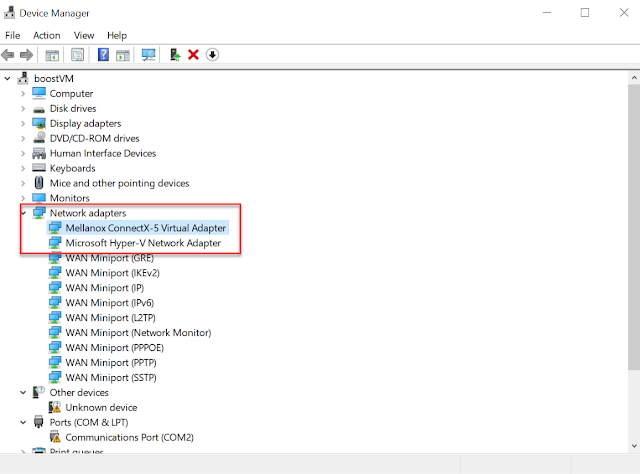640x474 pixels.
Task: Click the Update device driver icon
Action: click(x=175, y=55)
